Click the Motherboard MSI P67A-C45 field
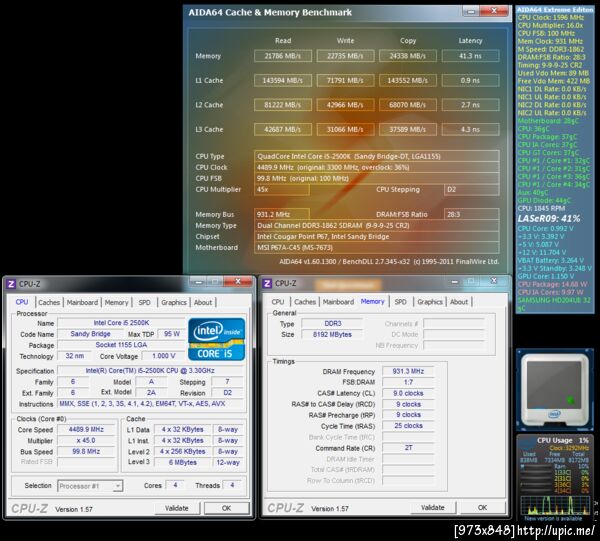Screen dimensions: 600x541 point(377,248)
